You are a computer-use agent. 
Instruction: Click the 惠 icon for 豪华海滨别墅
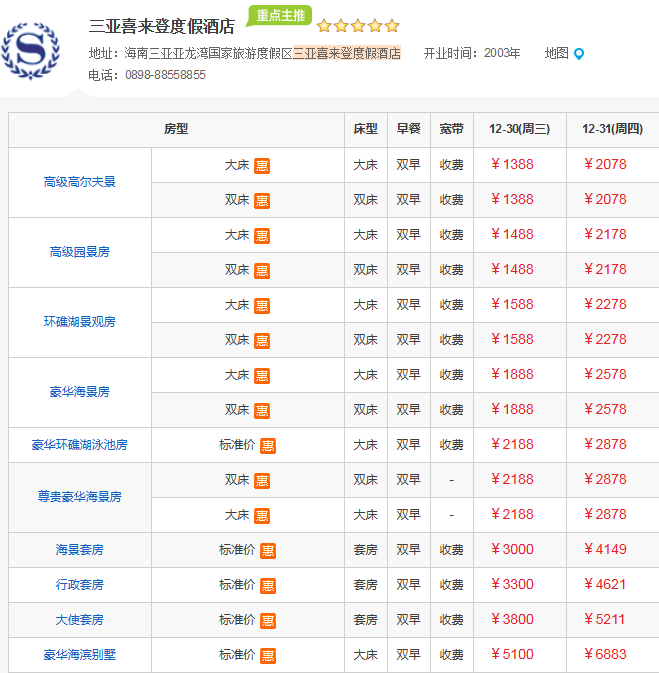click(x=267, y=655)
